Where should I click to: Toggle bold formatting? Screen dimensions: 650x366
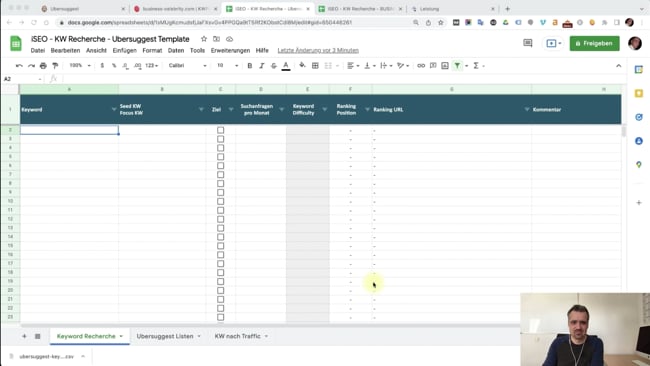[x=250, y=65]
